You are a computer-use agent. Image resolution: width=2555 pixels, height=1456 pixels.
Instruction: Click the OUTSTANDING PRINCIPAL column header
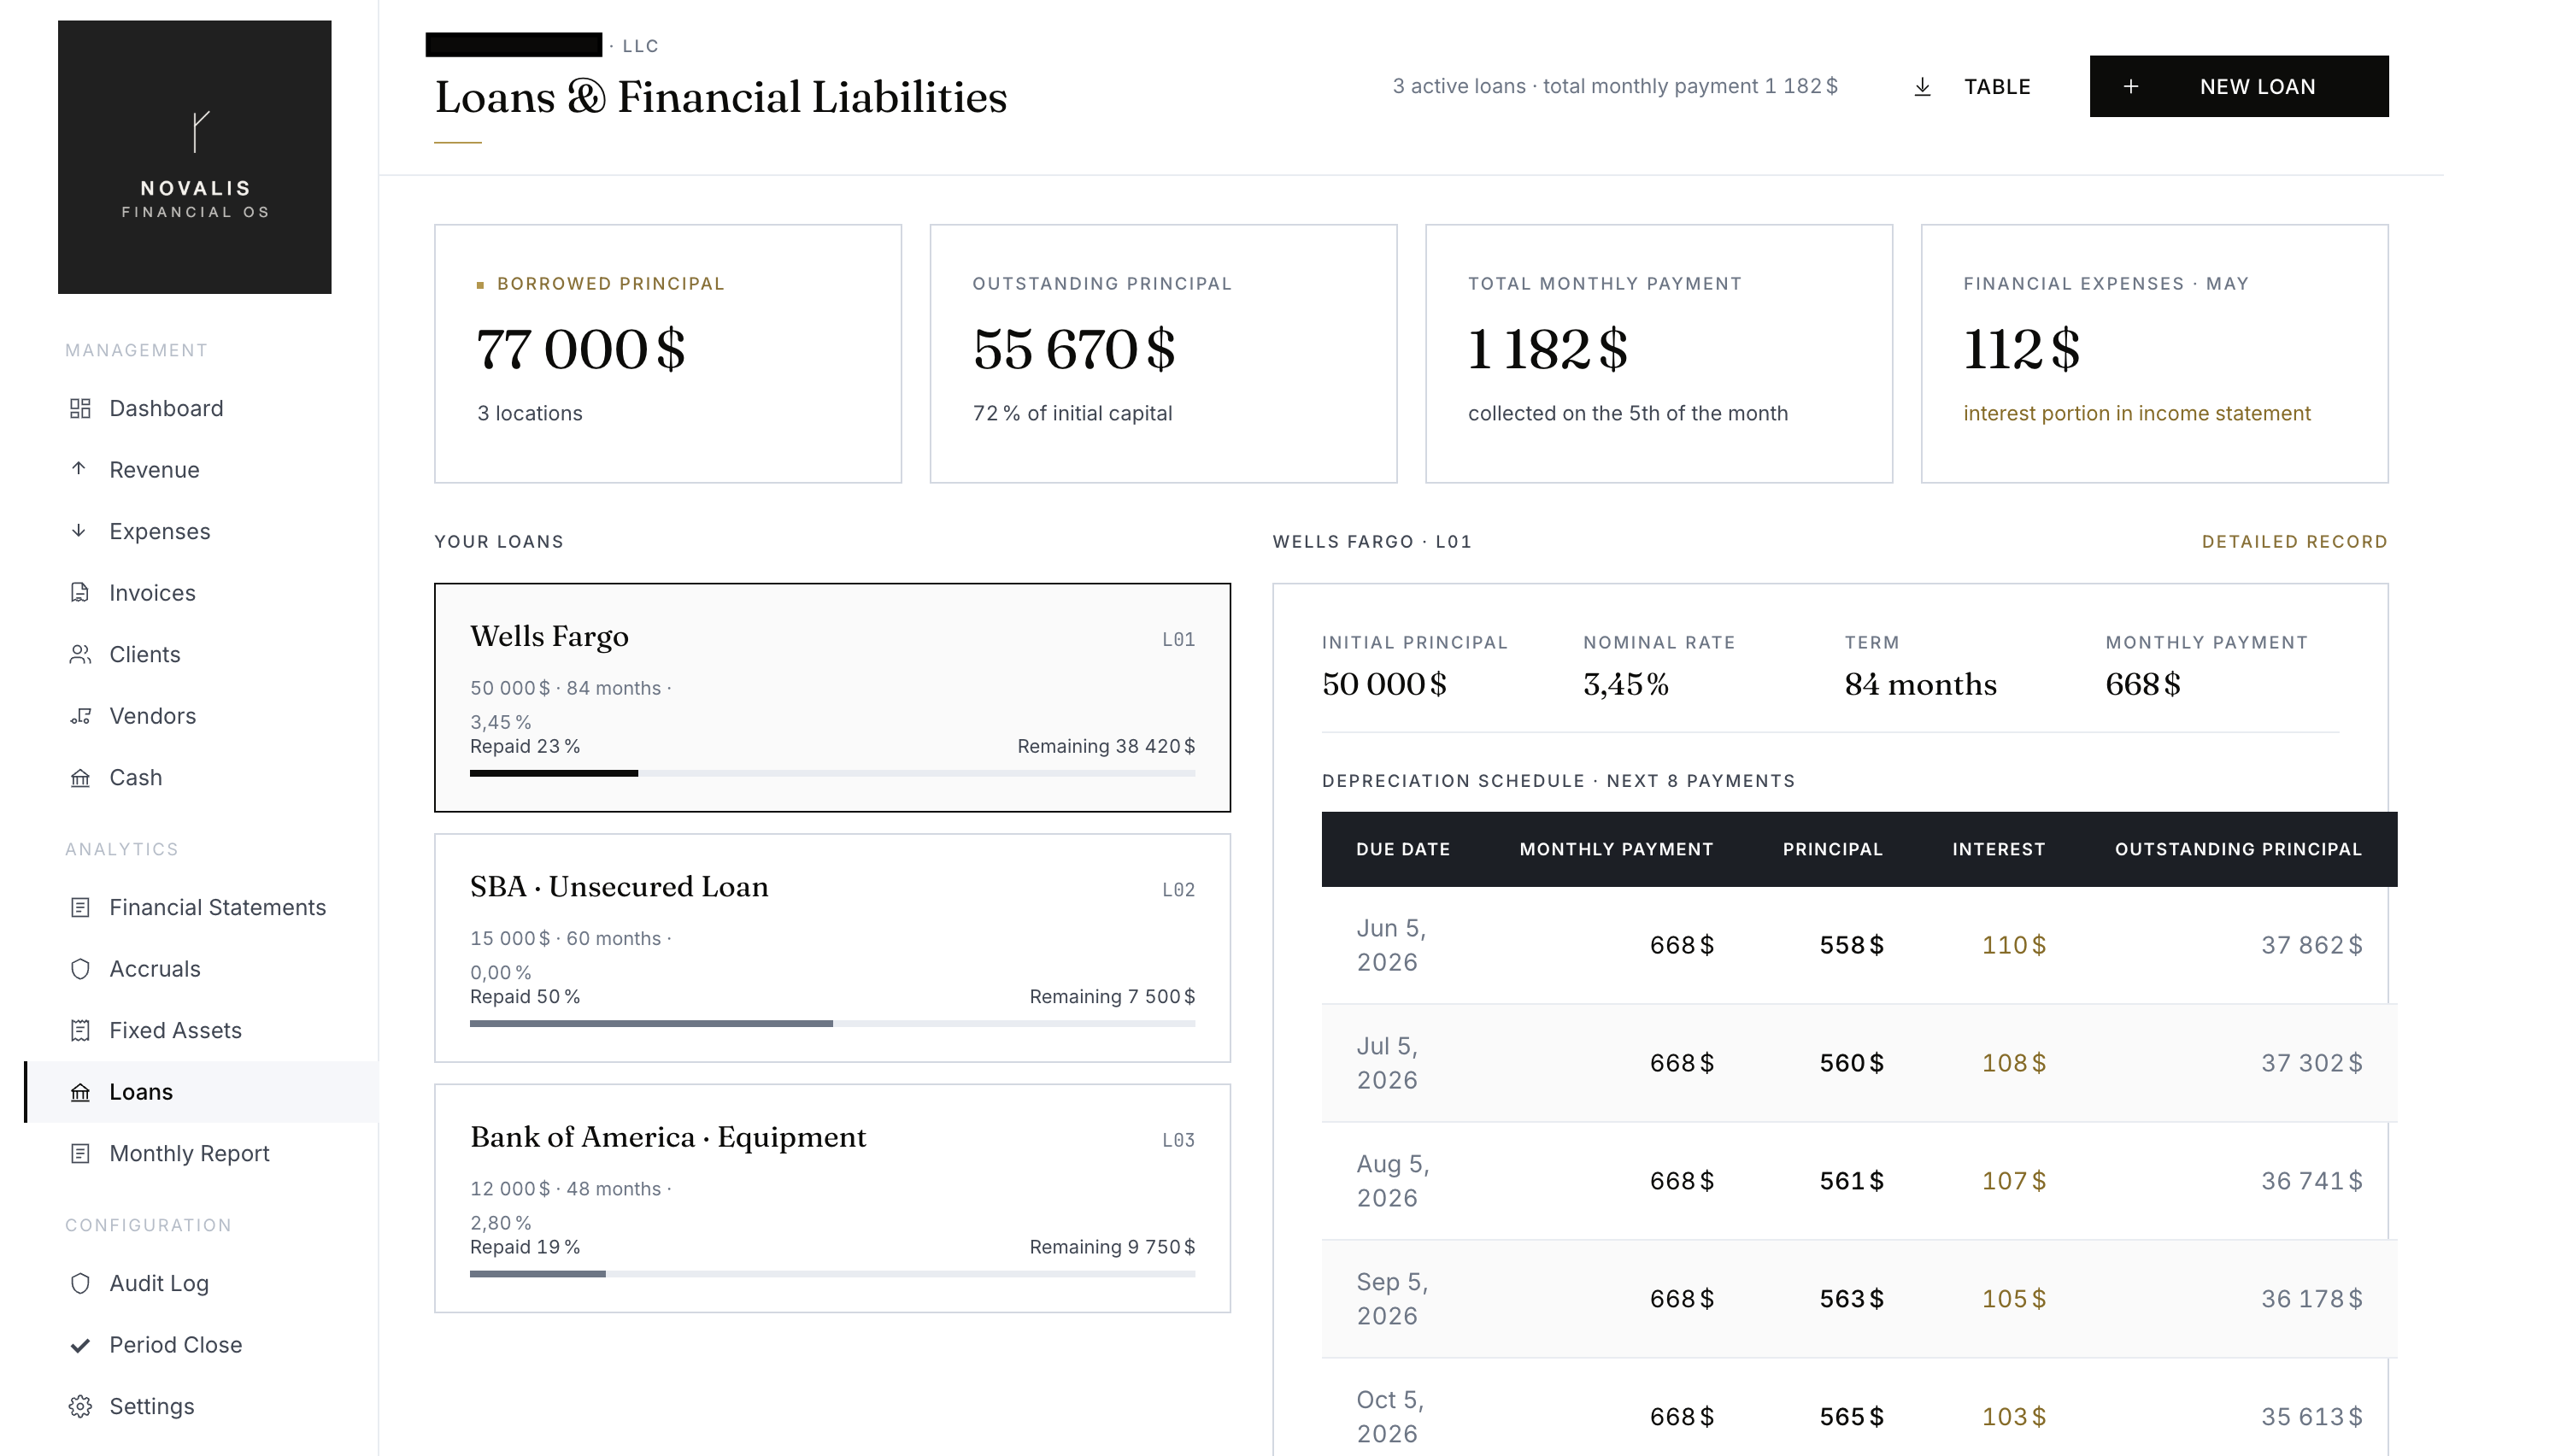(x=2238, y=849)
